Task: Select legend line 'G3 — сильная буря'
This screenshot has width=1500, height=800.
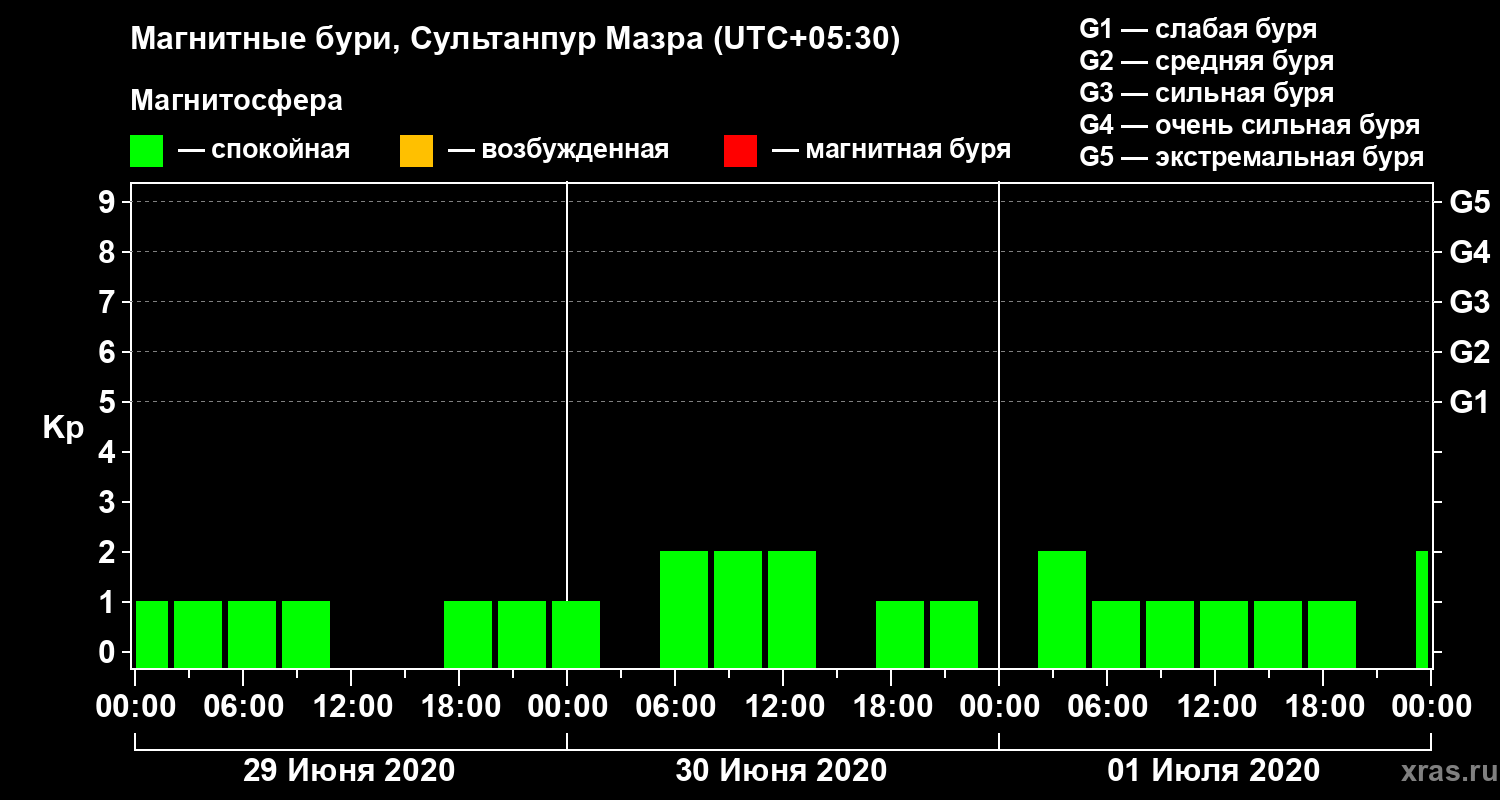Action: (x=1207, y=93)
